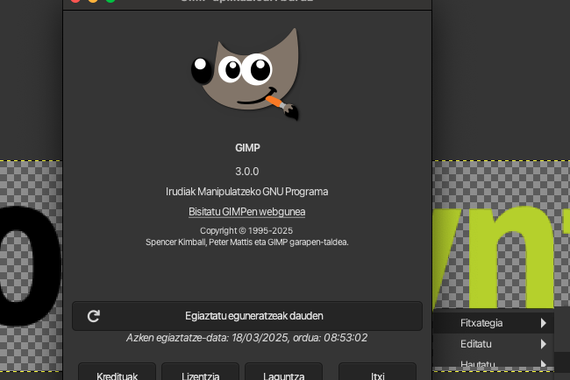Click the green zoom button of the dialog
This screenshot has height=380, width=570.
tap(111, 1)
